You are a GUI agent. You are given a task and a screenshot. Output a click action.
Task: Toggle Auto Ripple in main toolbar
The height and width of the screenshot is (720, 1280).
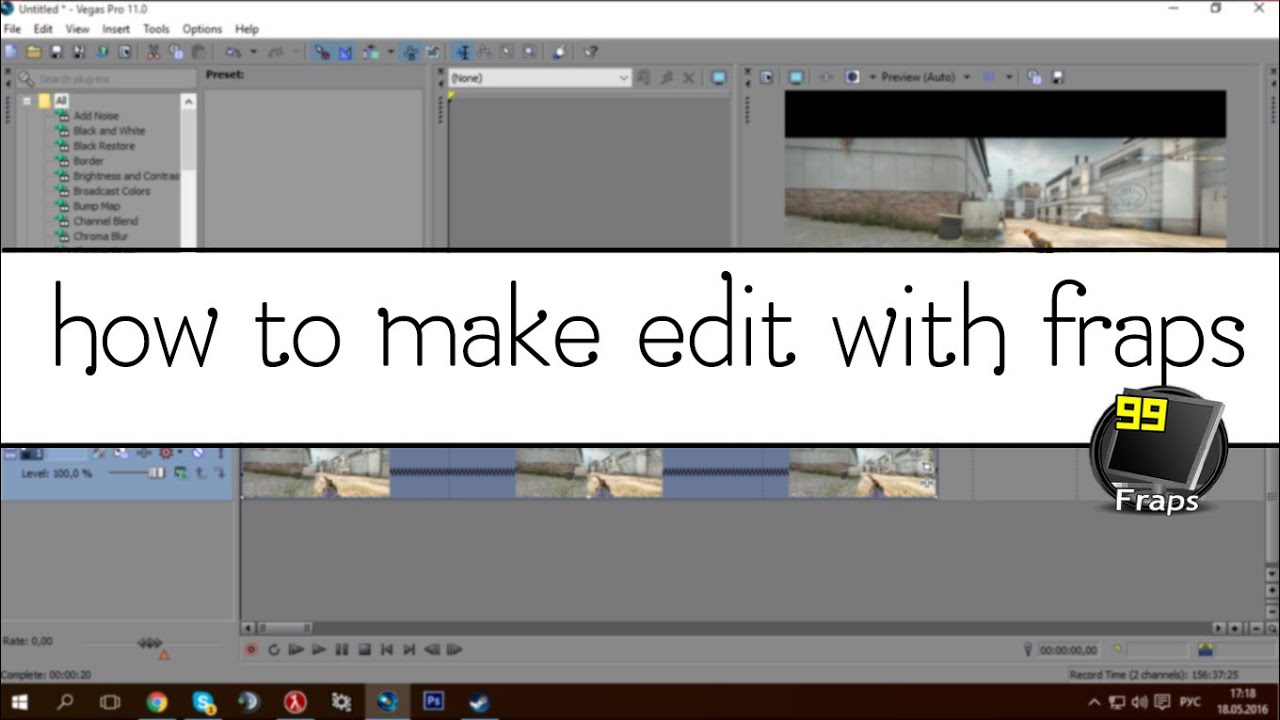tap(370, 52)
